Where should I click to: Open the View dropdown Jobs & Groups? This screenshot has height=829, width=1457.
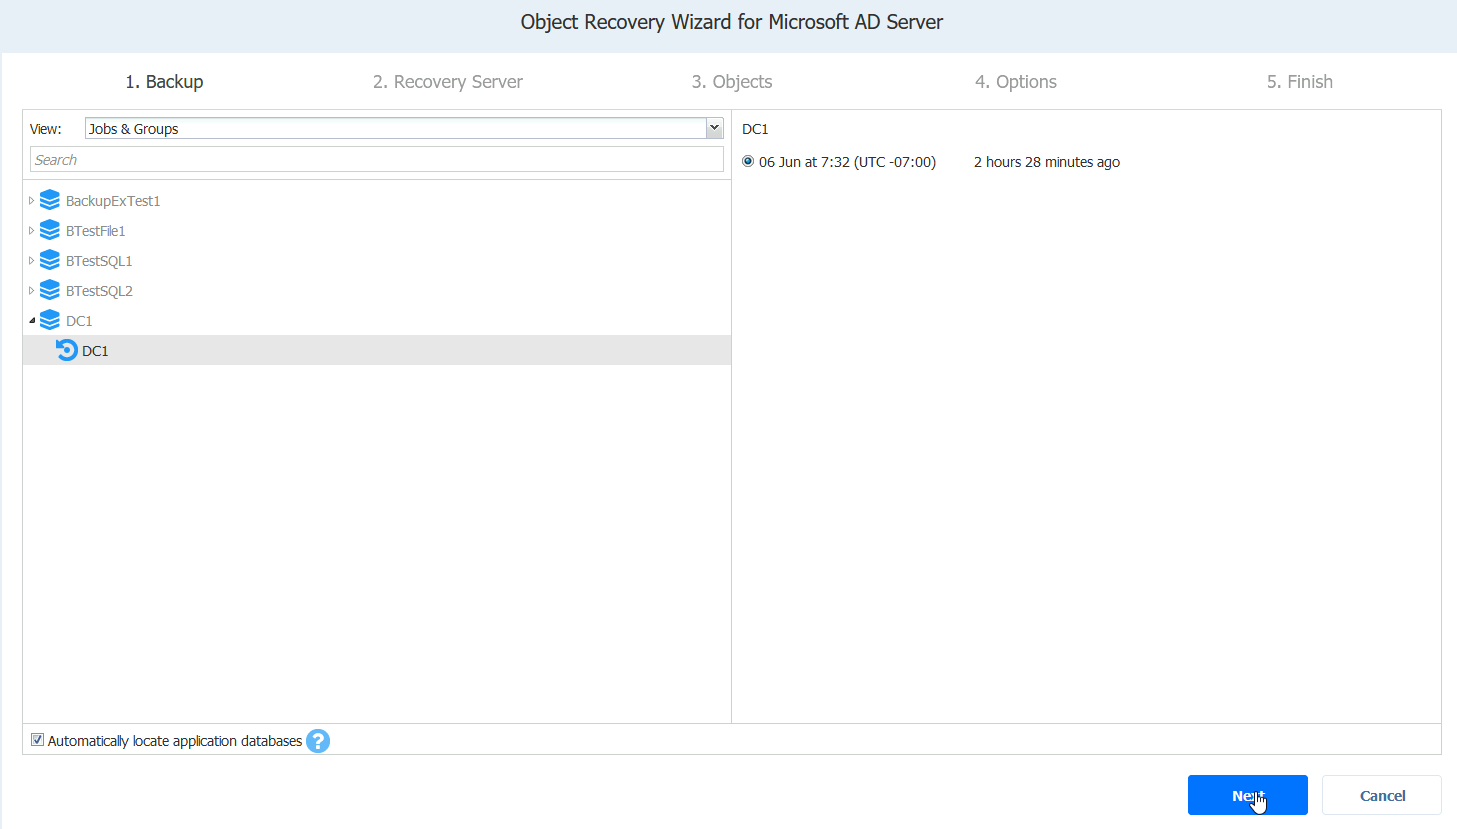[x=404, y=128]
